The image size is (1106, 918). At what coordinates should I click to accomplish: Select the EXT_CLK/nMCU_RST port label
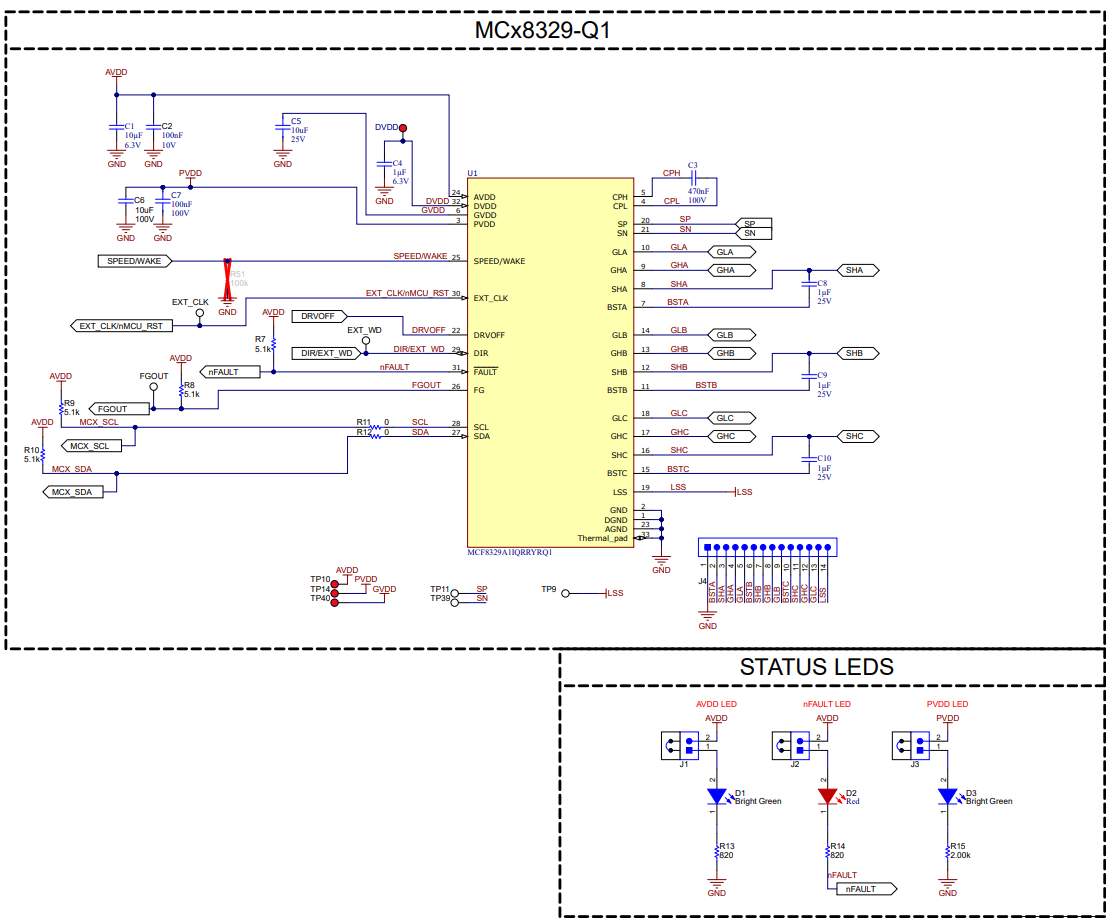(x=120, y=326)
